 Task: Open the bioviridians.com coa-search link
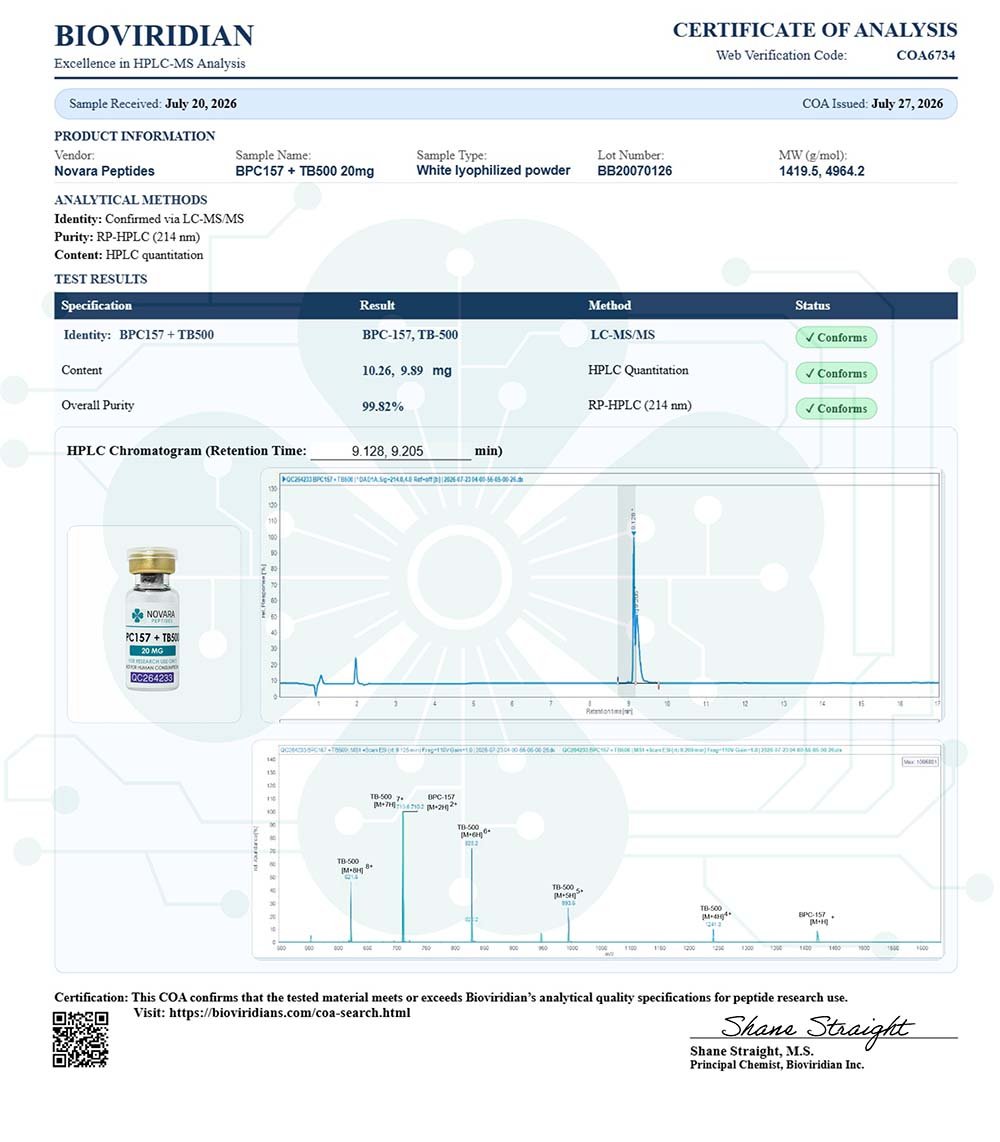[x=290, y=1013]
